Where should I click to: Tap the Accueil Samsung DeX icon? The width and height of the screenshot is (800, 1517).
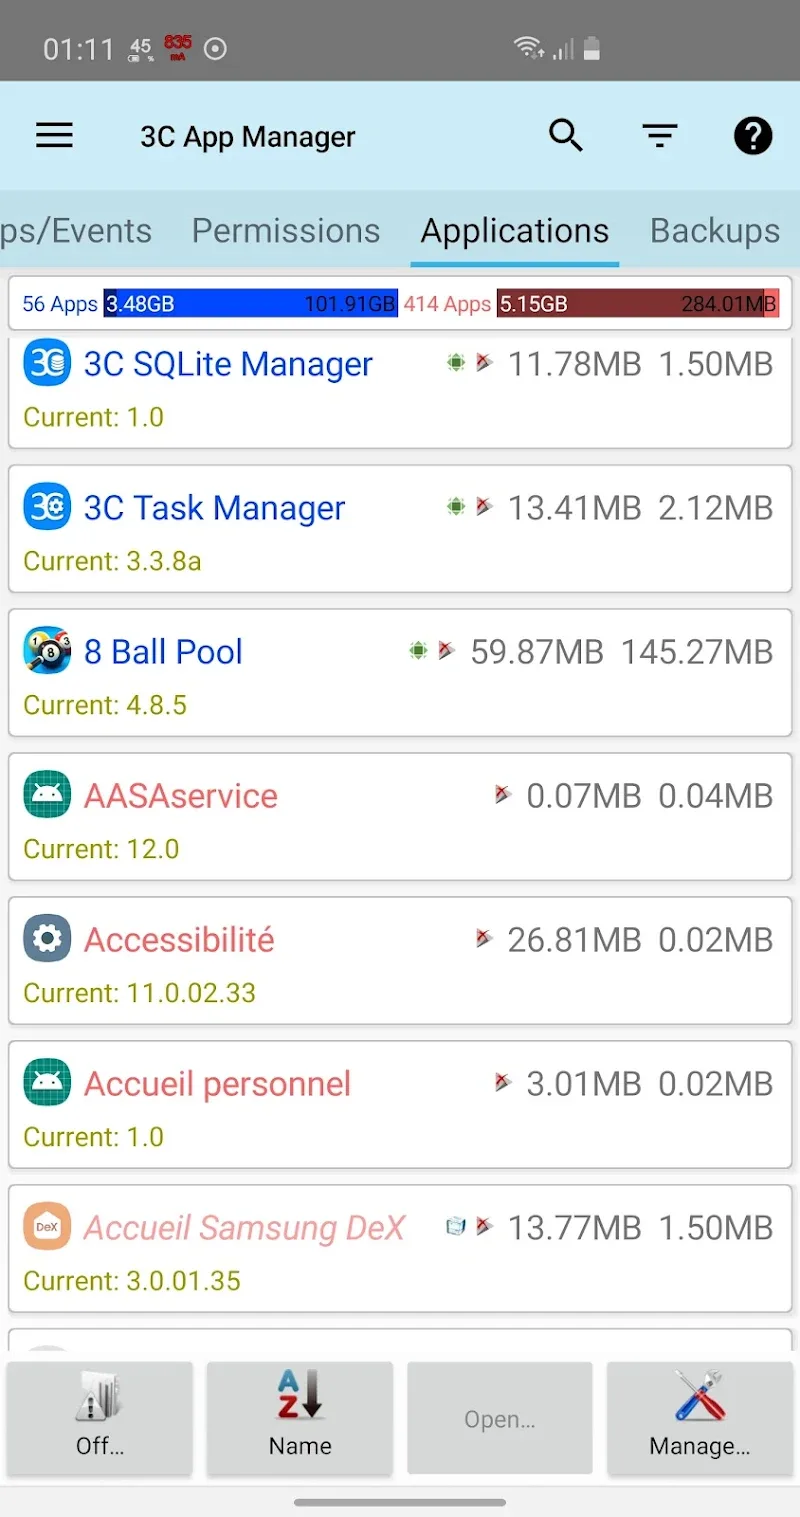point(47,1227)
